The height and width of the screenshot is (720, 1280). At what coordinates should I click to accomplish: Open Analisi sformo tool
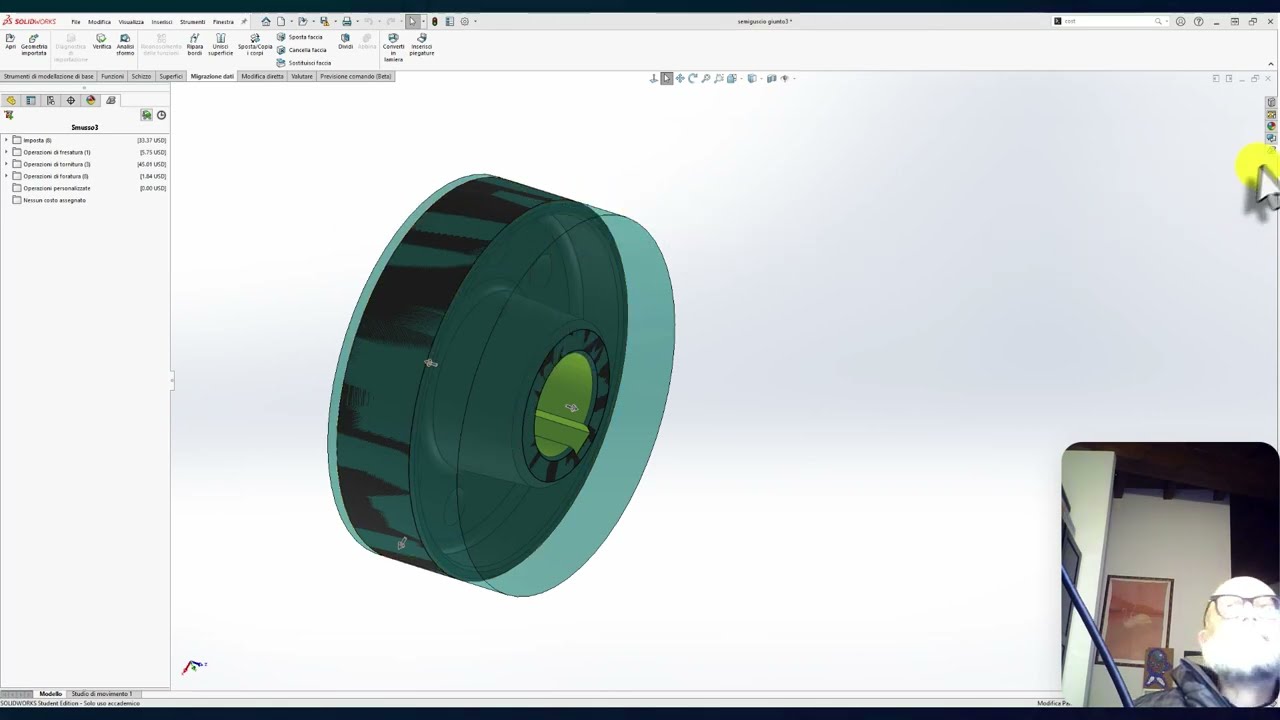click(125, 44)
